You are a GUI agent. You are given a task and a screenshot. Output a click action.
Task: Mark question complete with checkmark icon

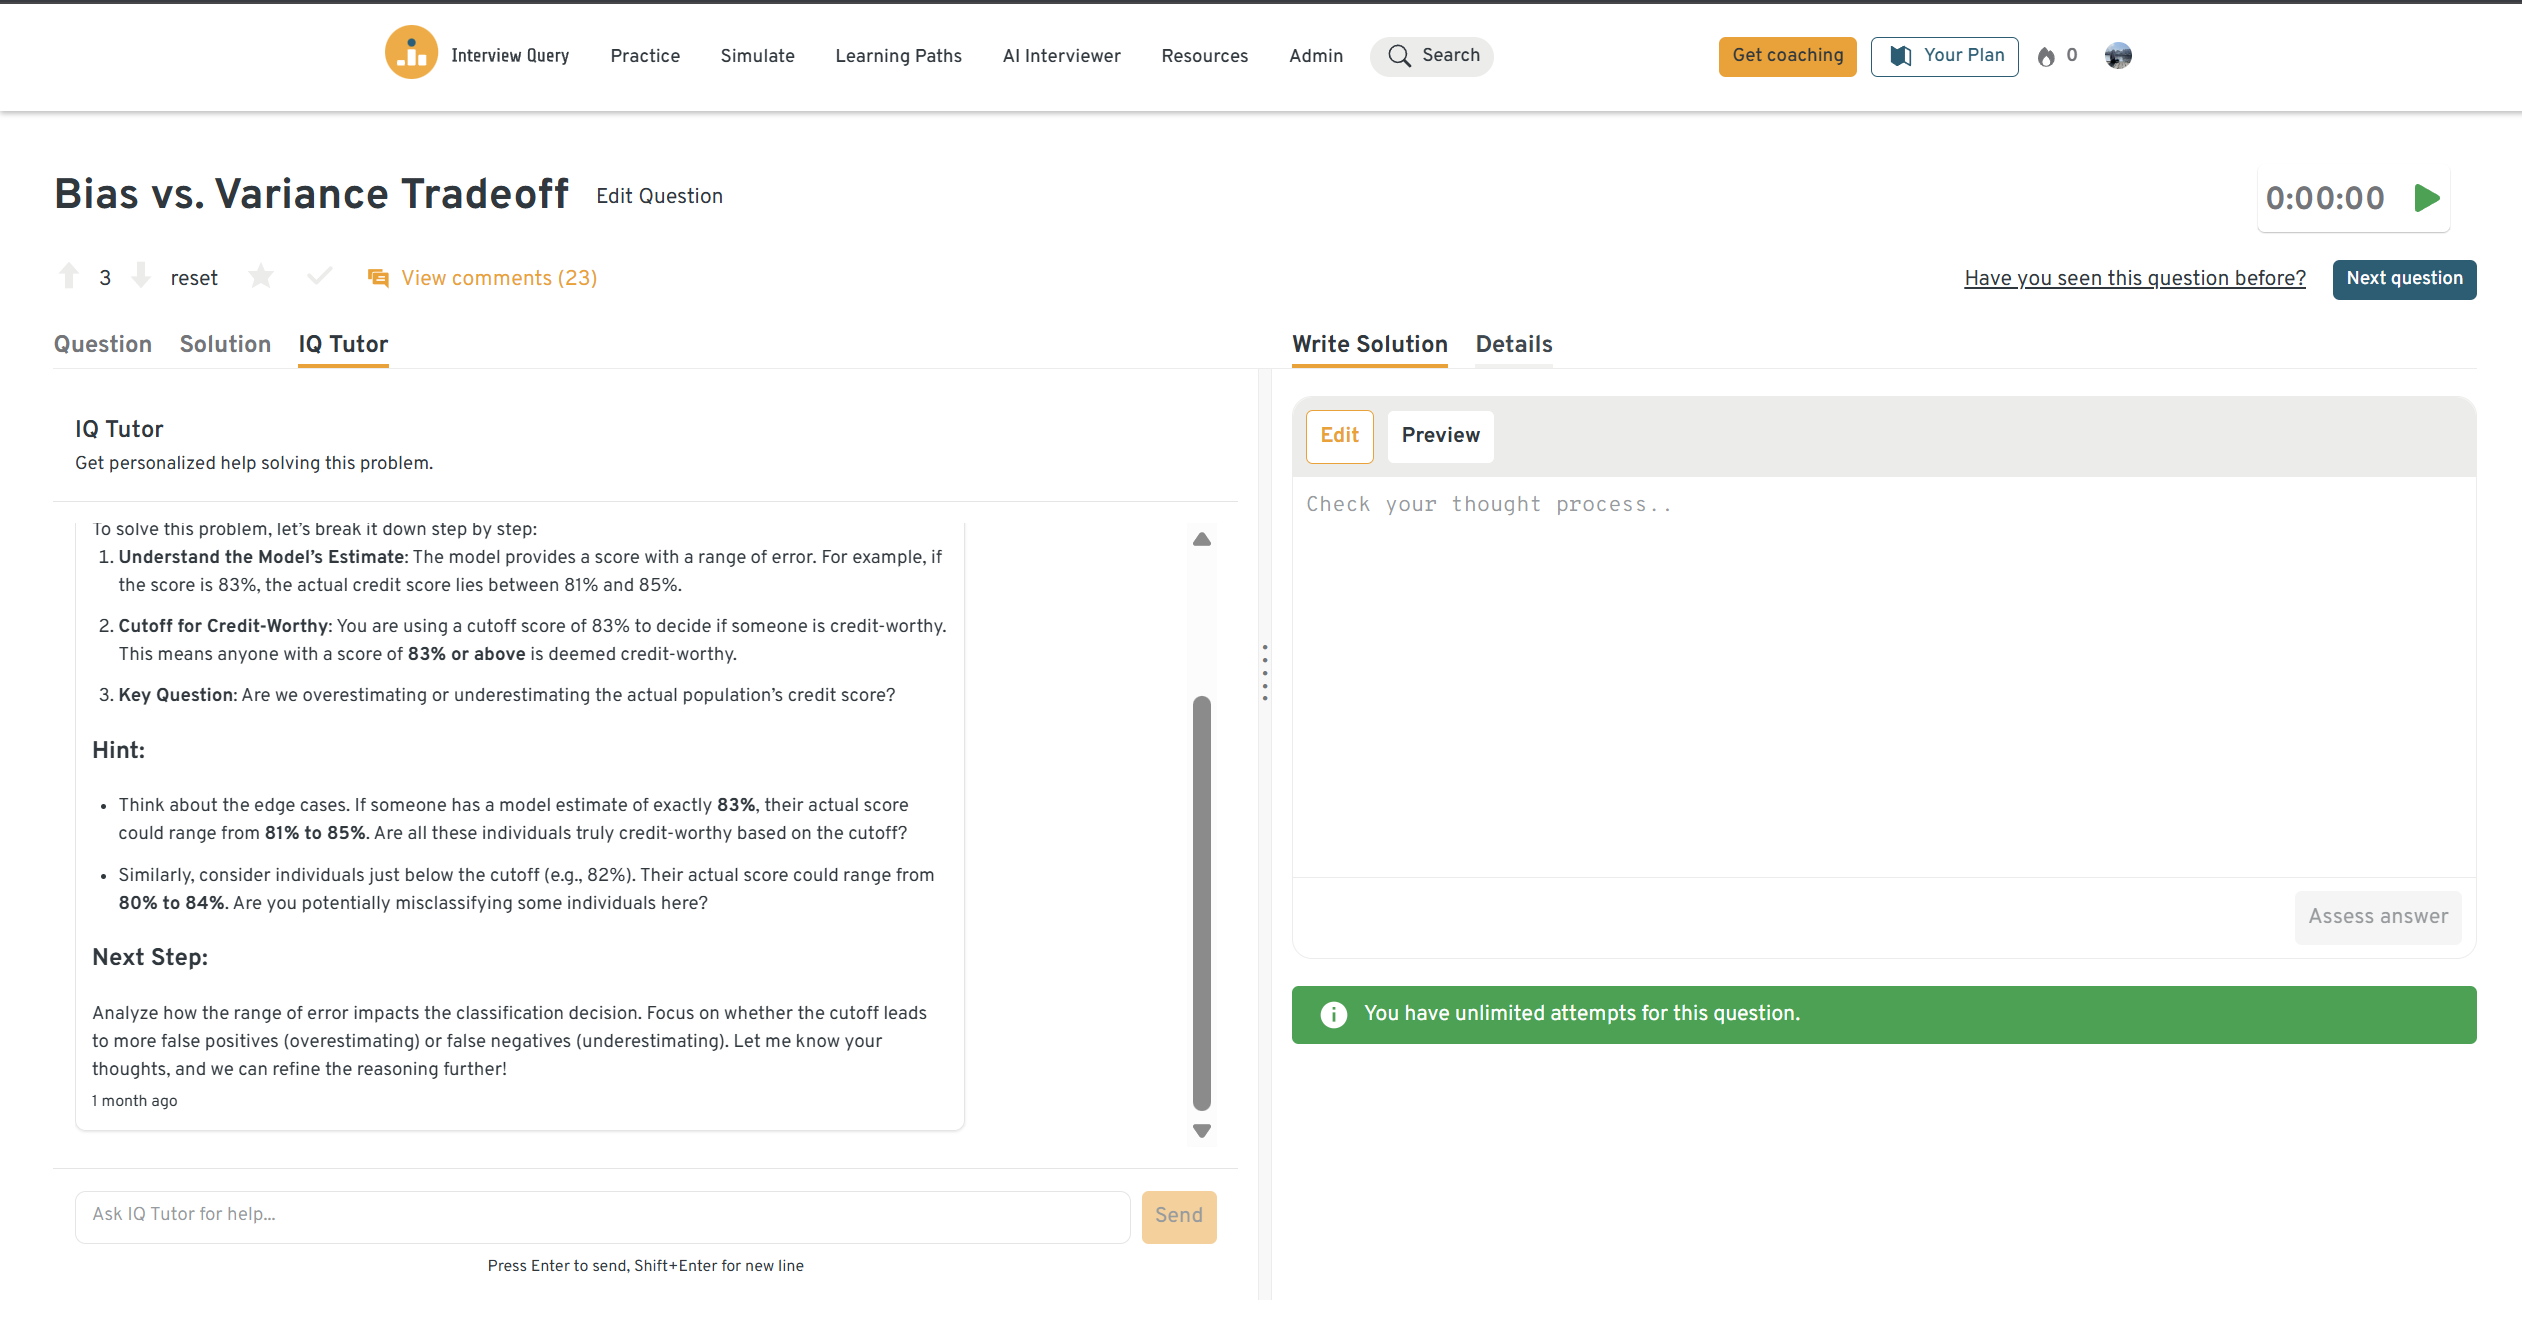pos(319,276)
